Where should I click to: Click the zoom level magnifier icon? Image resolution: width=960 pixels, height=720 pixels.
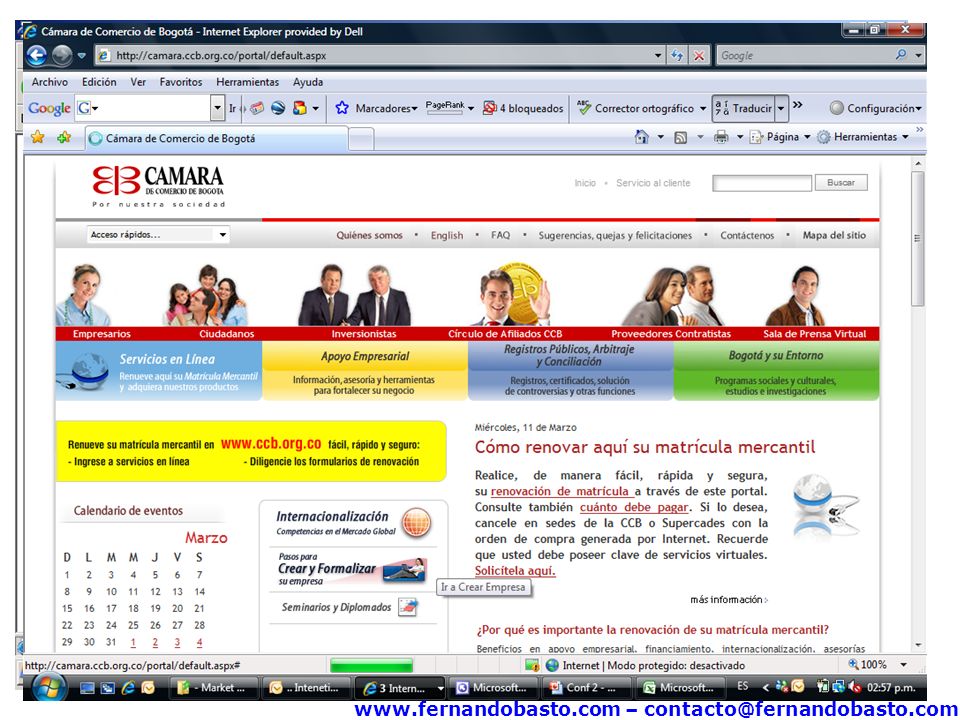pyautogui.click(x=853, y=664)
